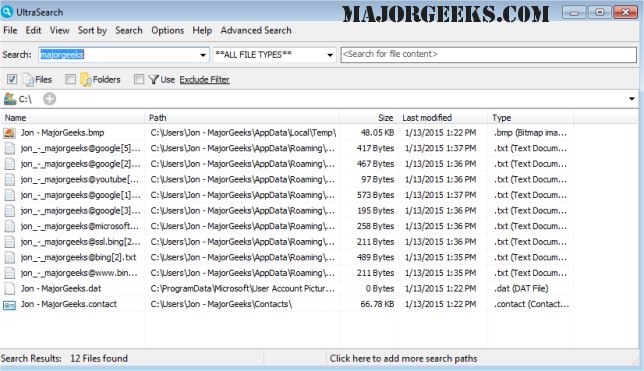Click 'Click here to add more search paths'
The height and width of the screenshot is (371, 644).
(403, 358)
